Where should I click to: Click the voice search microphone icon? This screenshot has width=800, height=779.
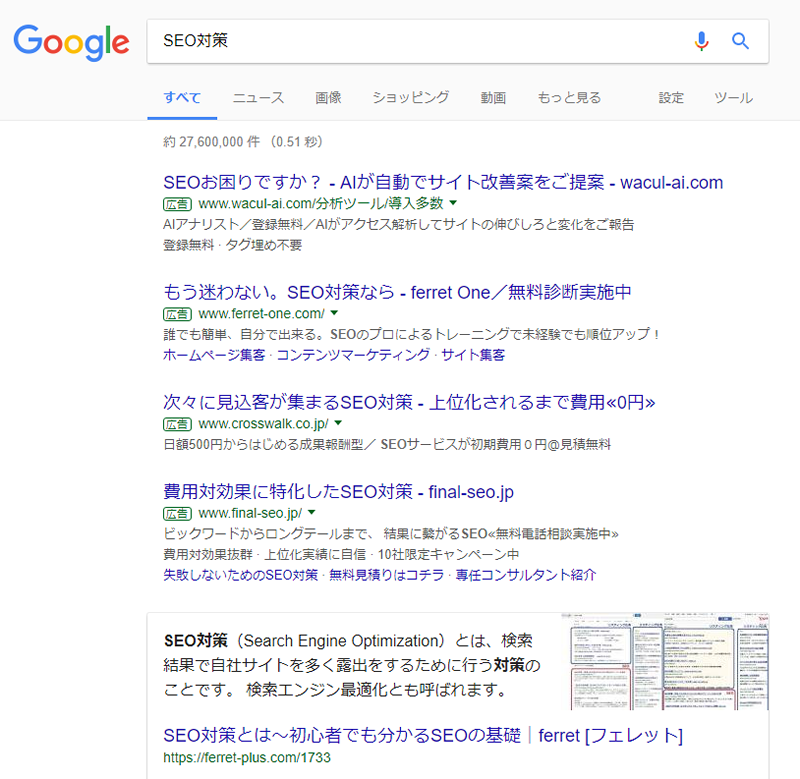pyautogui.click(x=701, y=41)
